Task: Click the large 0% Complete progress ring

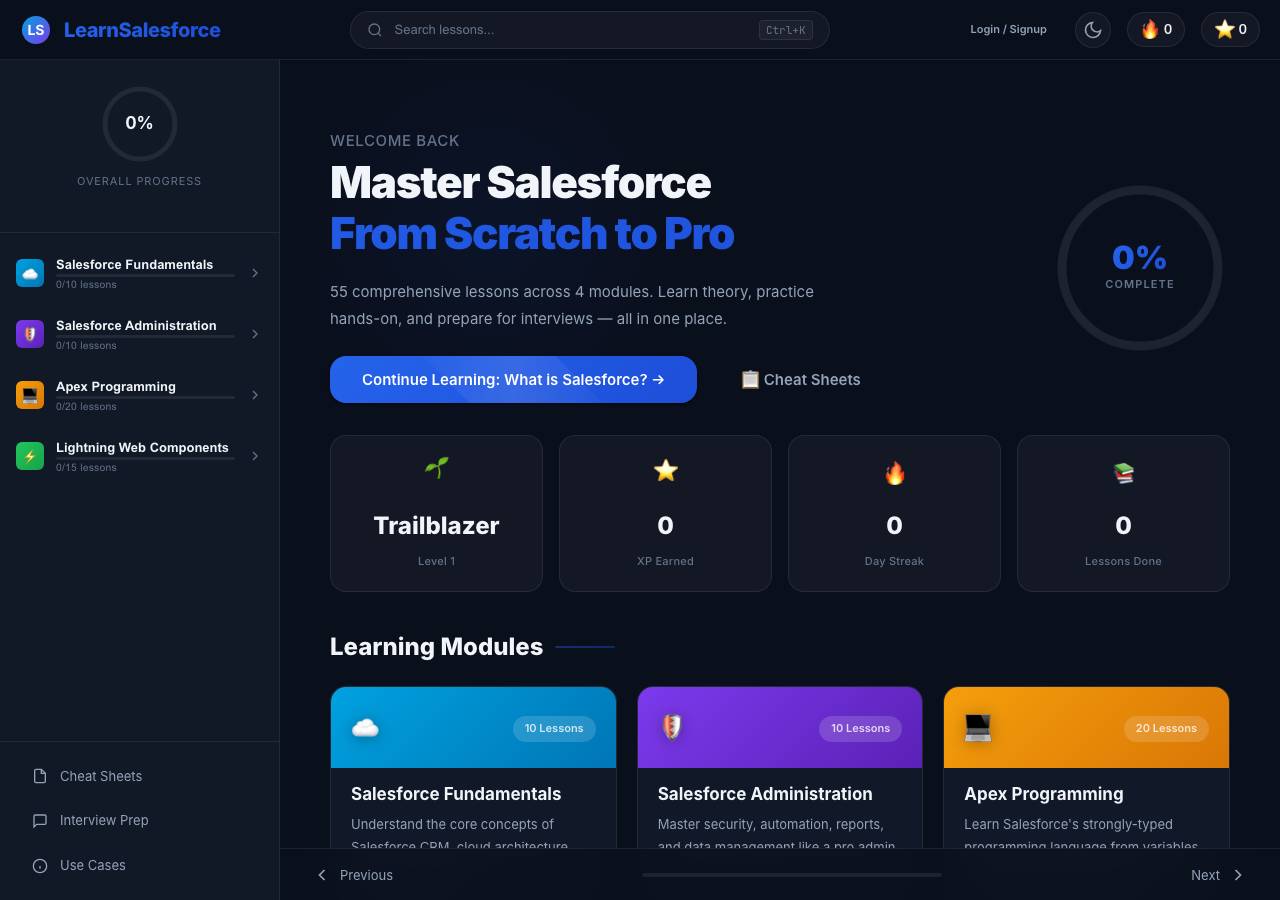Action: (1140, 268)
